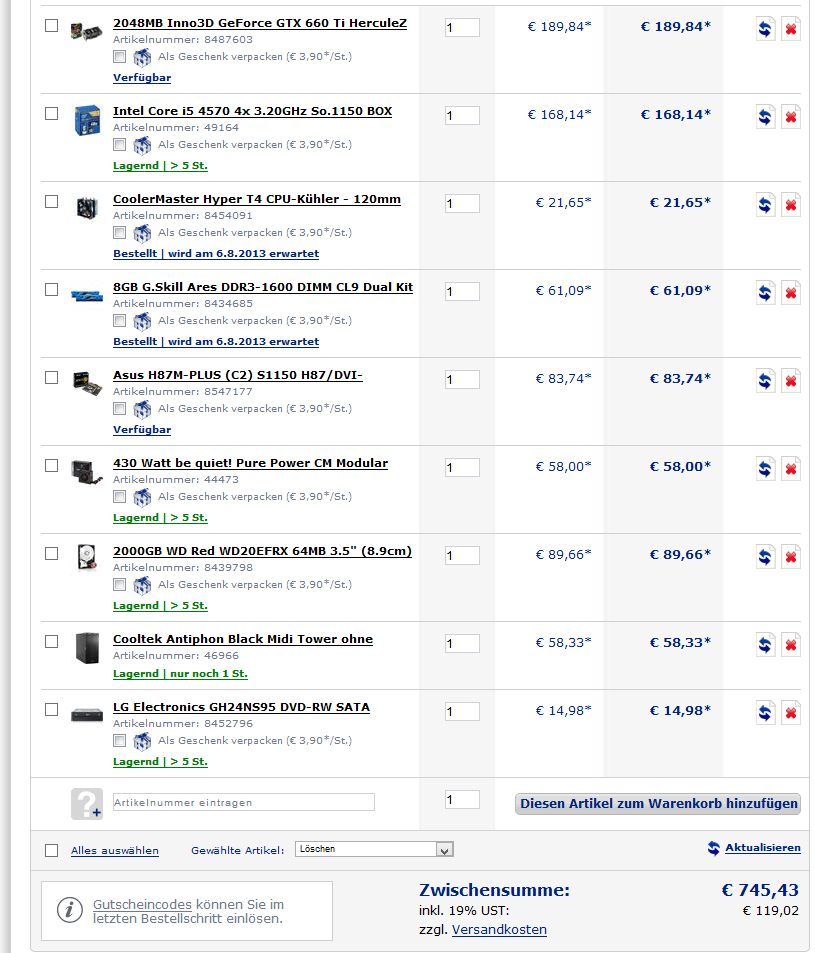Select the CoolerMaster Hyper T4 row checkbox
815x953 pixels.
(52, 202)
